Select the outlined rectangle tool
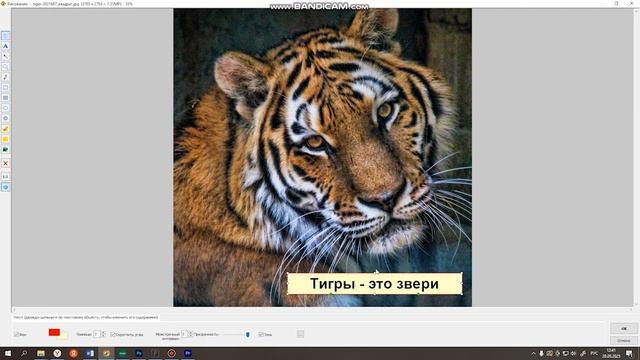 tap(5, 87)
